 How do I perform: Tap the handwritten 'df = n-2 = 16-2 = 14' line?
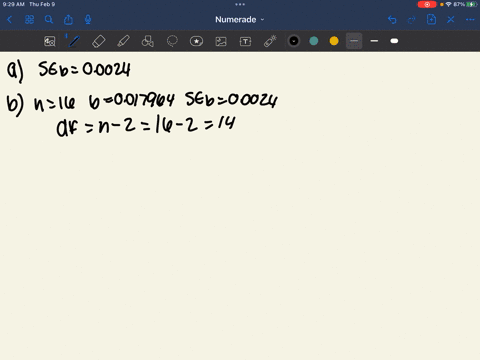click(x=146, y=126)
